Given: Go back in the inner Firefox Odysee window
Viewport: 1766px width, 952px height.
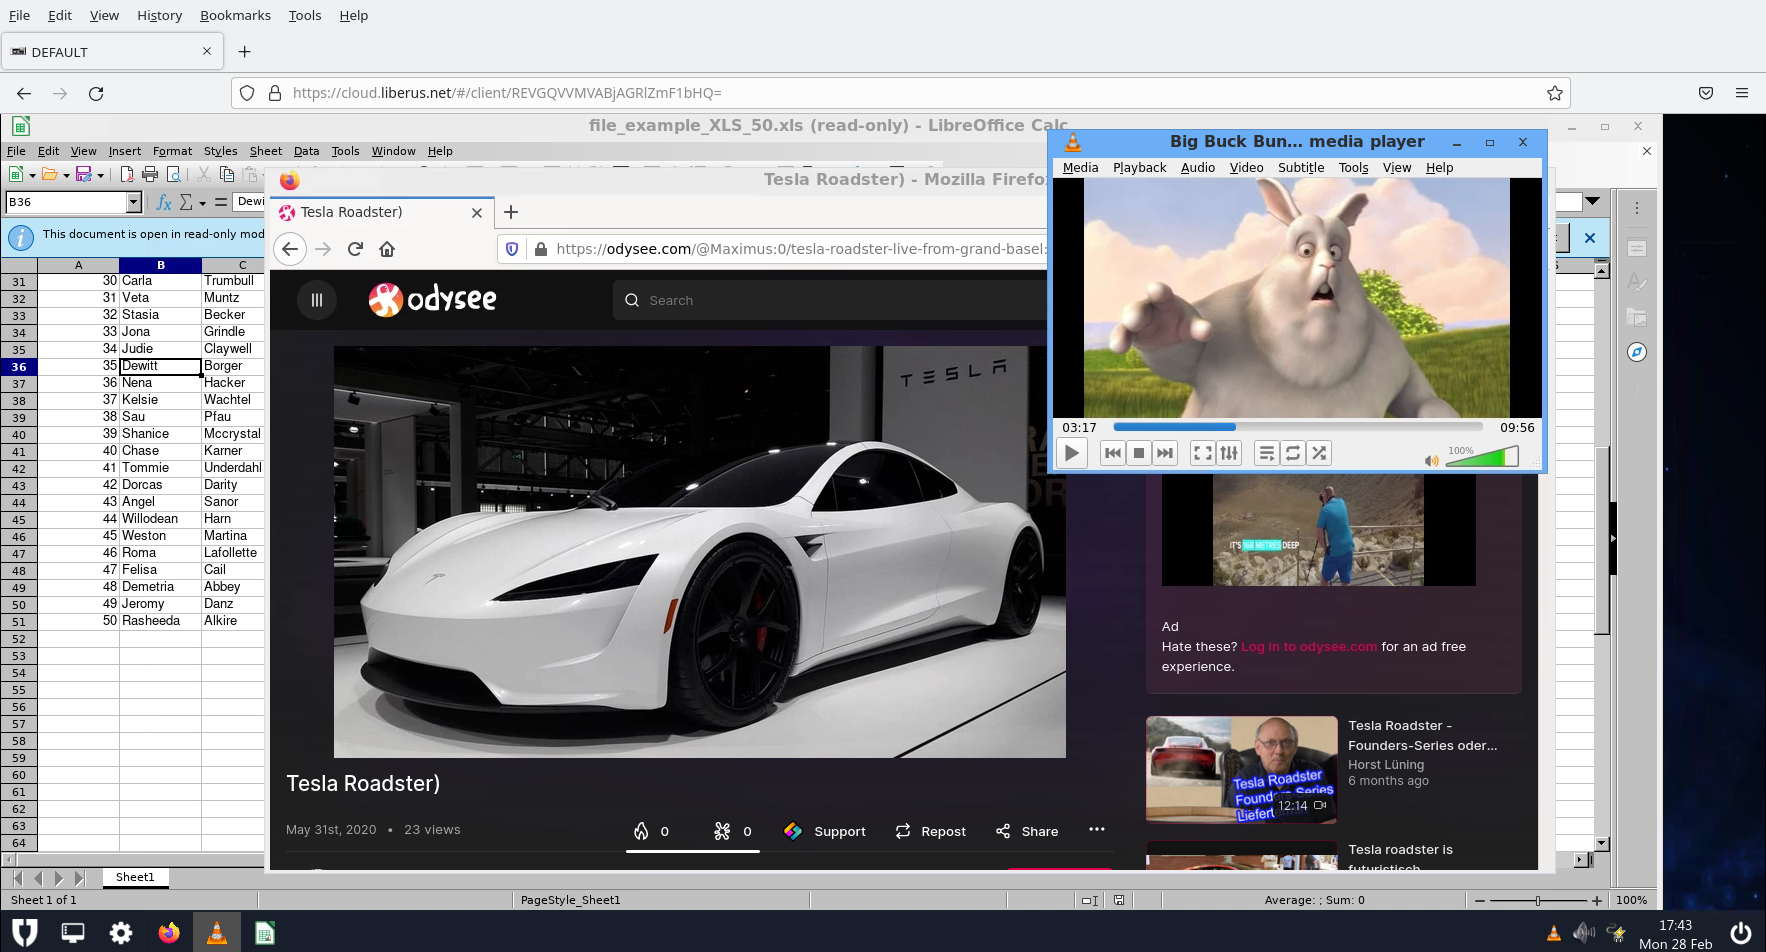Looking at the screenshot, I should 290,249.
